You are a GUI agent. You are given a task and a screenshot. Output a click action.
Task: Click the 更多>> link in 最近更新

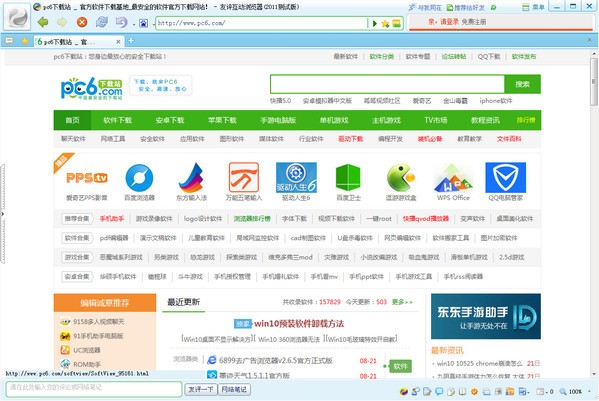tap(402, 302)
